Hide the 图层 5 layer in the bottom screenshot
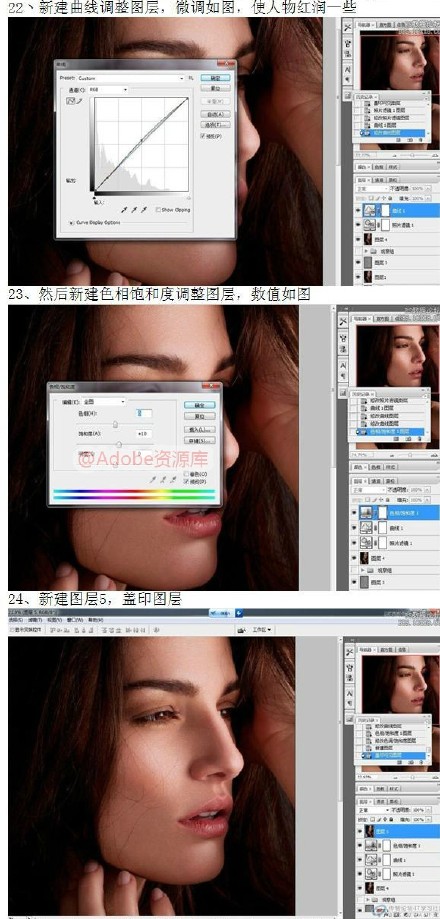 click(x=360, y=831)
